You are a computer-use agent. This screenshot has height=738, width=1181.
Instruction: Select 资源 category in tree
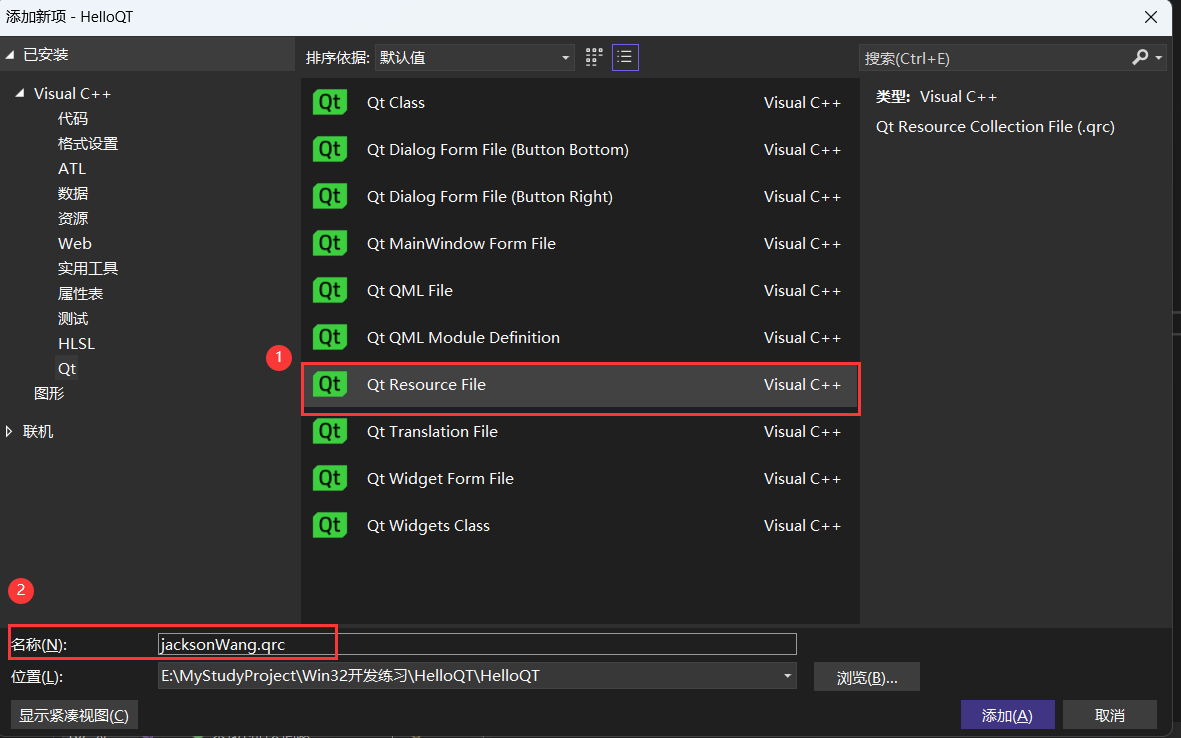pyautogui.click(x=73, y=218)
